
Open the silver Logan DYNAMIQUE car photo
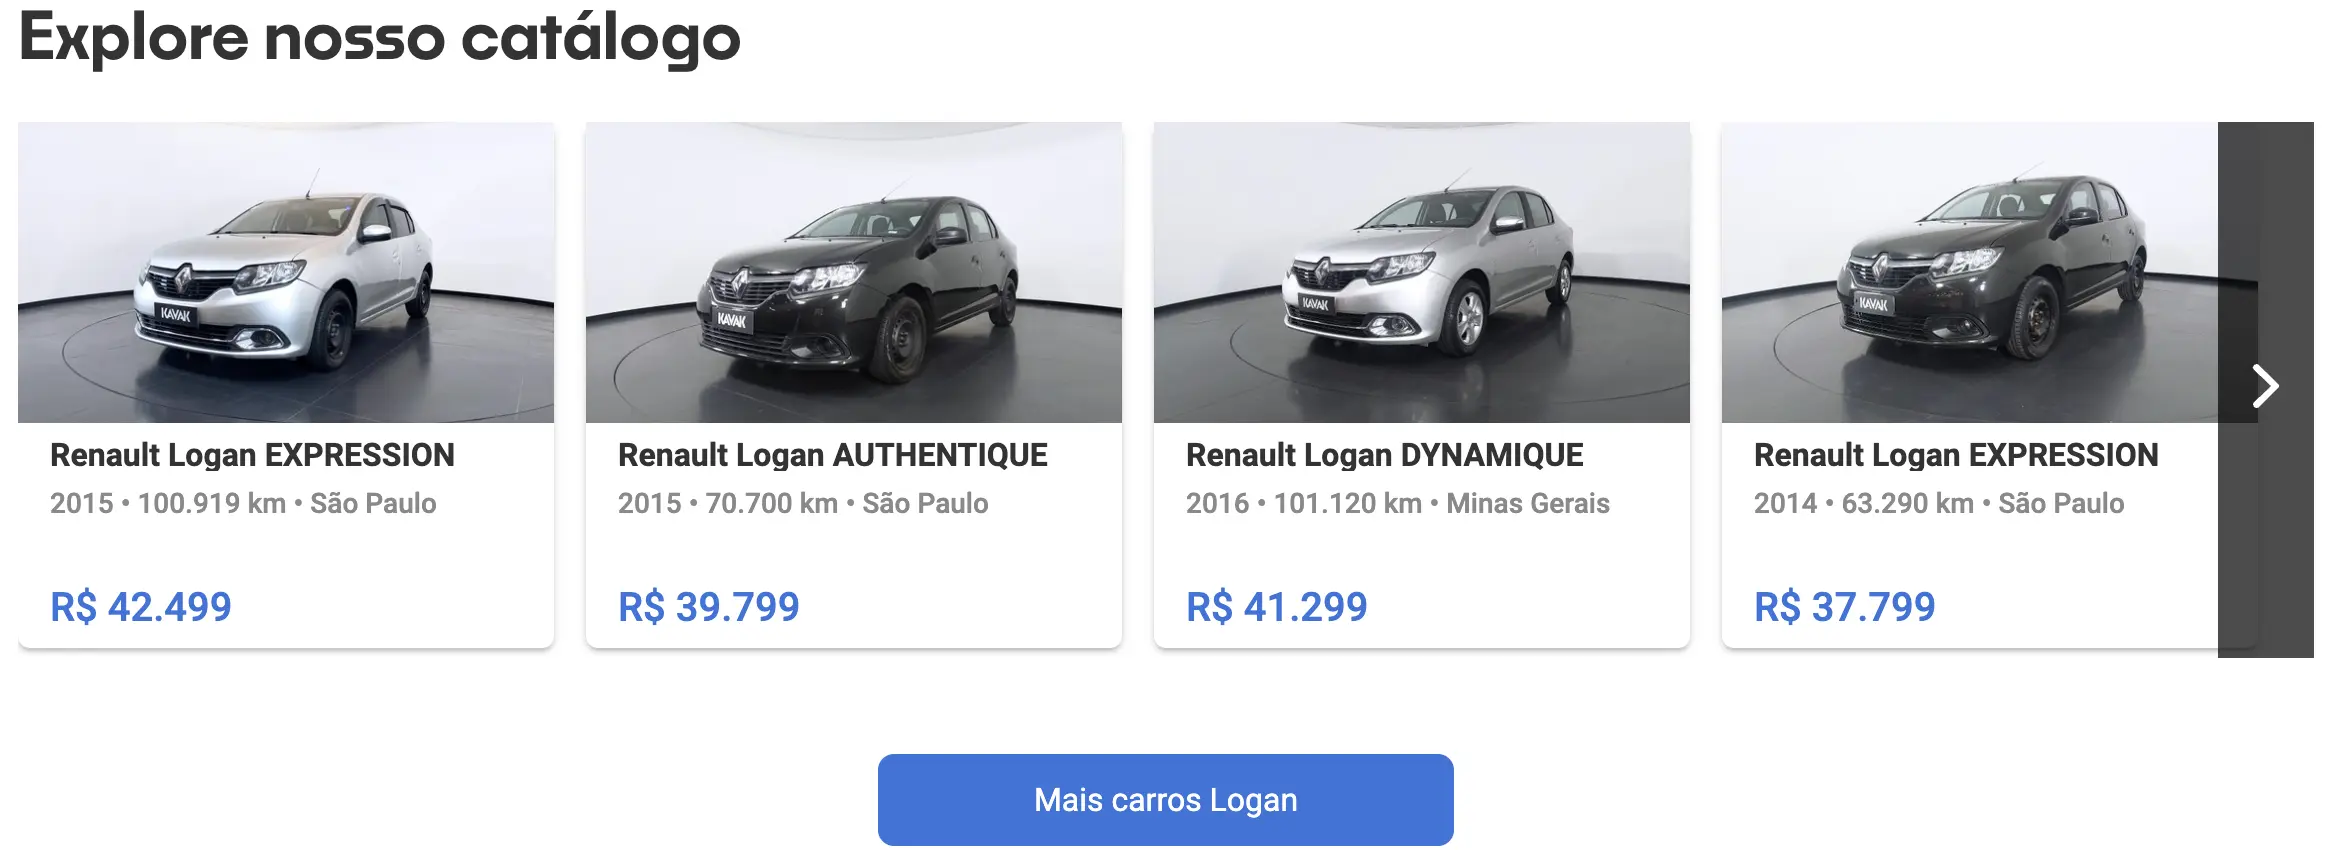tap(1422, 272)
